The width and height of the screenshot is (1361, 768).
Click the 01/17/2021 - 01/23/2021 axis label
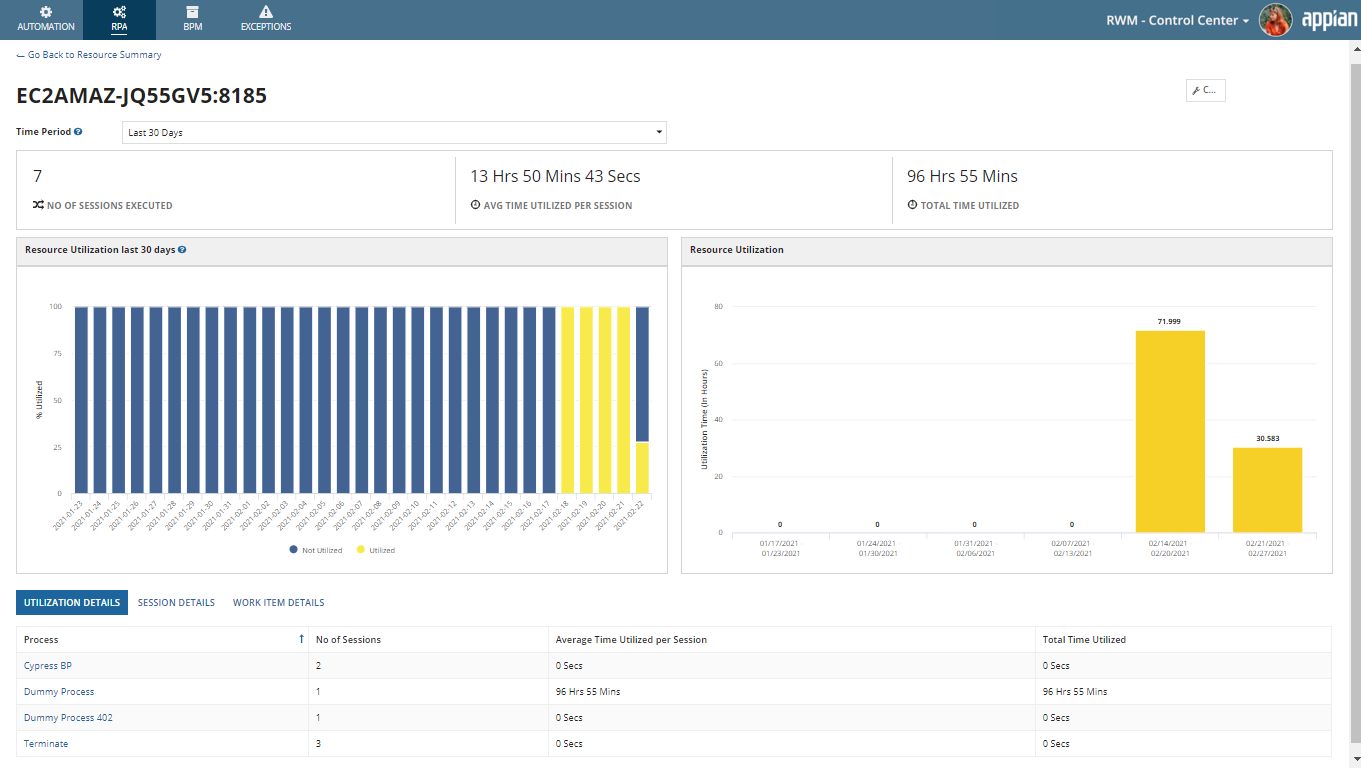780,547
